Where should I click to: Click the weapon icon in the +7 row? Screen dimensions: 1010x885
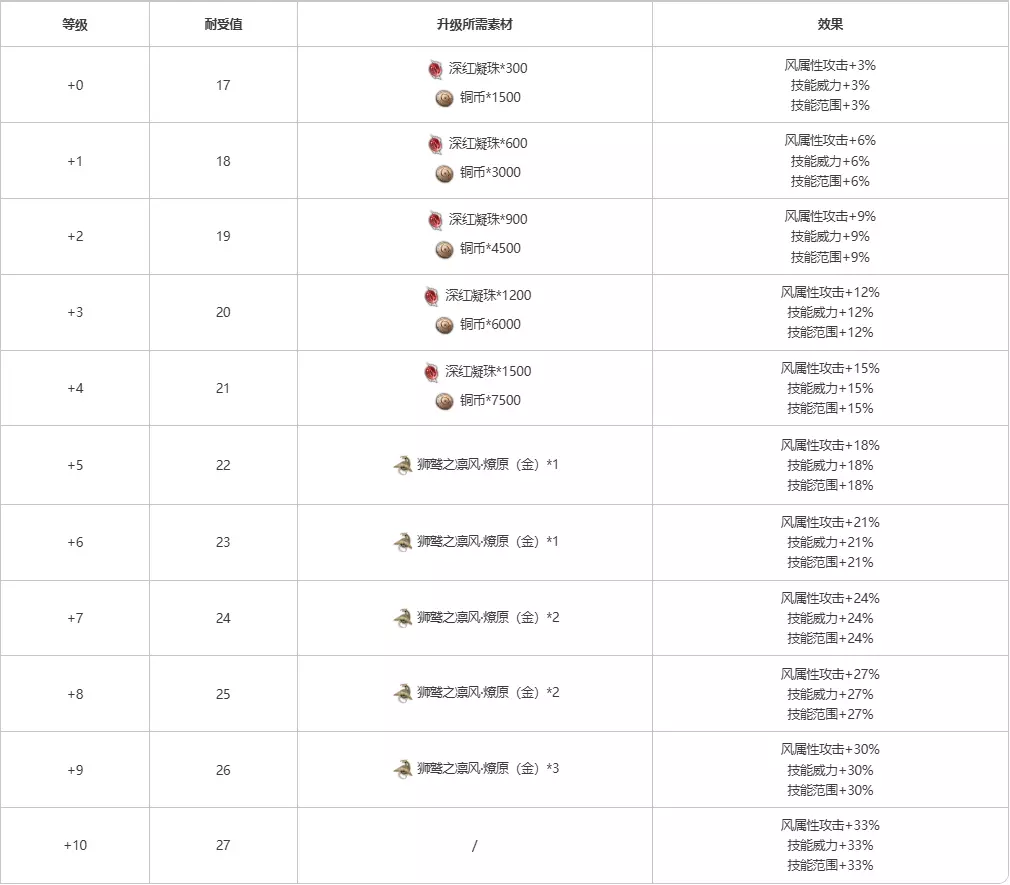[x=402, y=618]
